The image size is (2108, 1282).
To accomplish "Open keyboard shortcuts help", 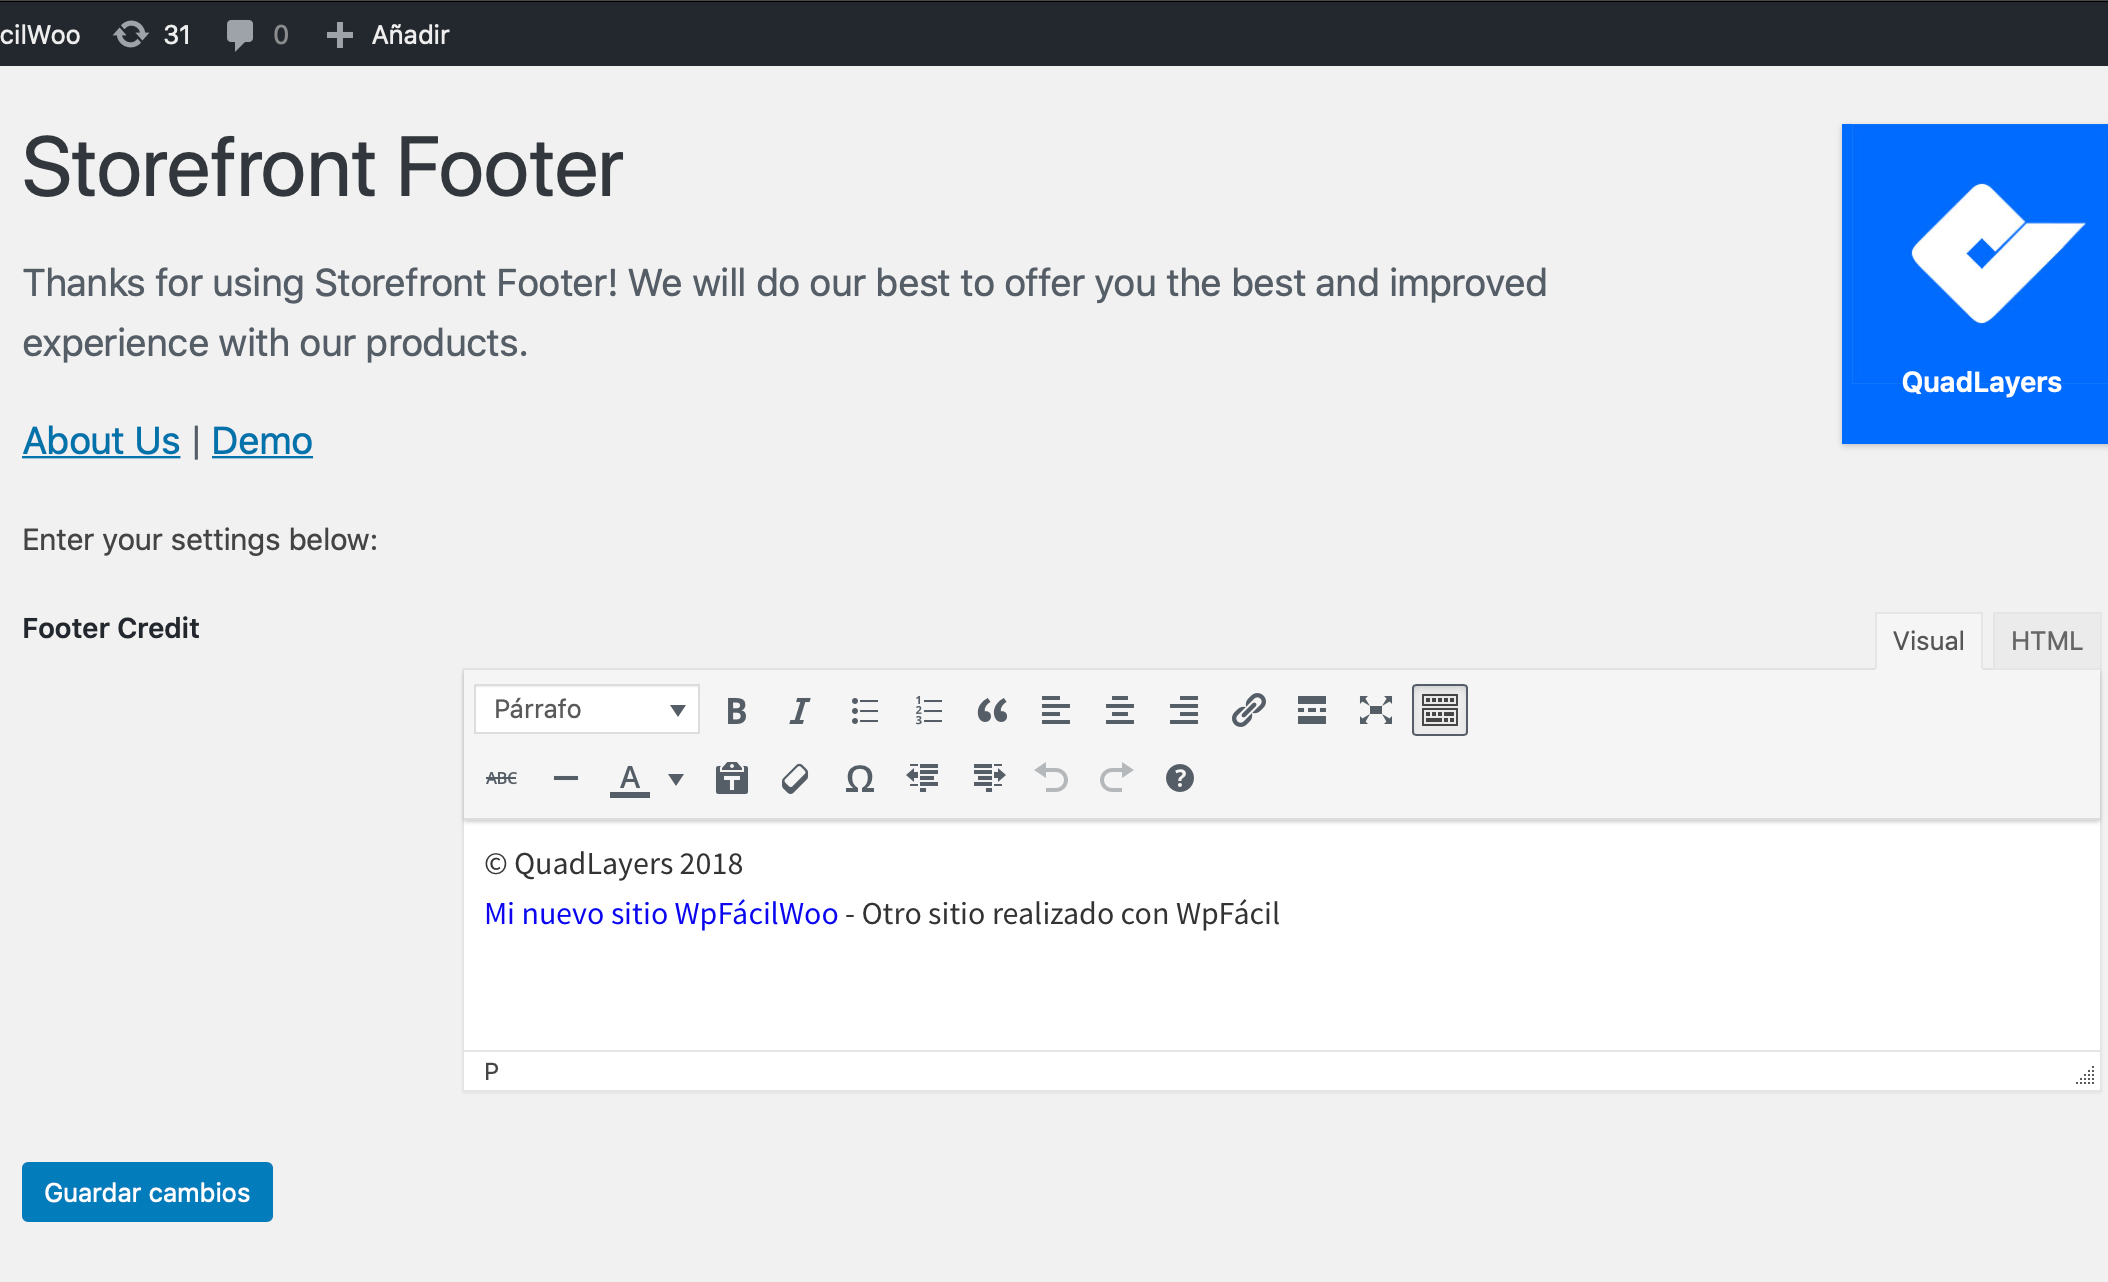I will coord(1180,778).
